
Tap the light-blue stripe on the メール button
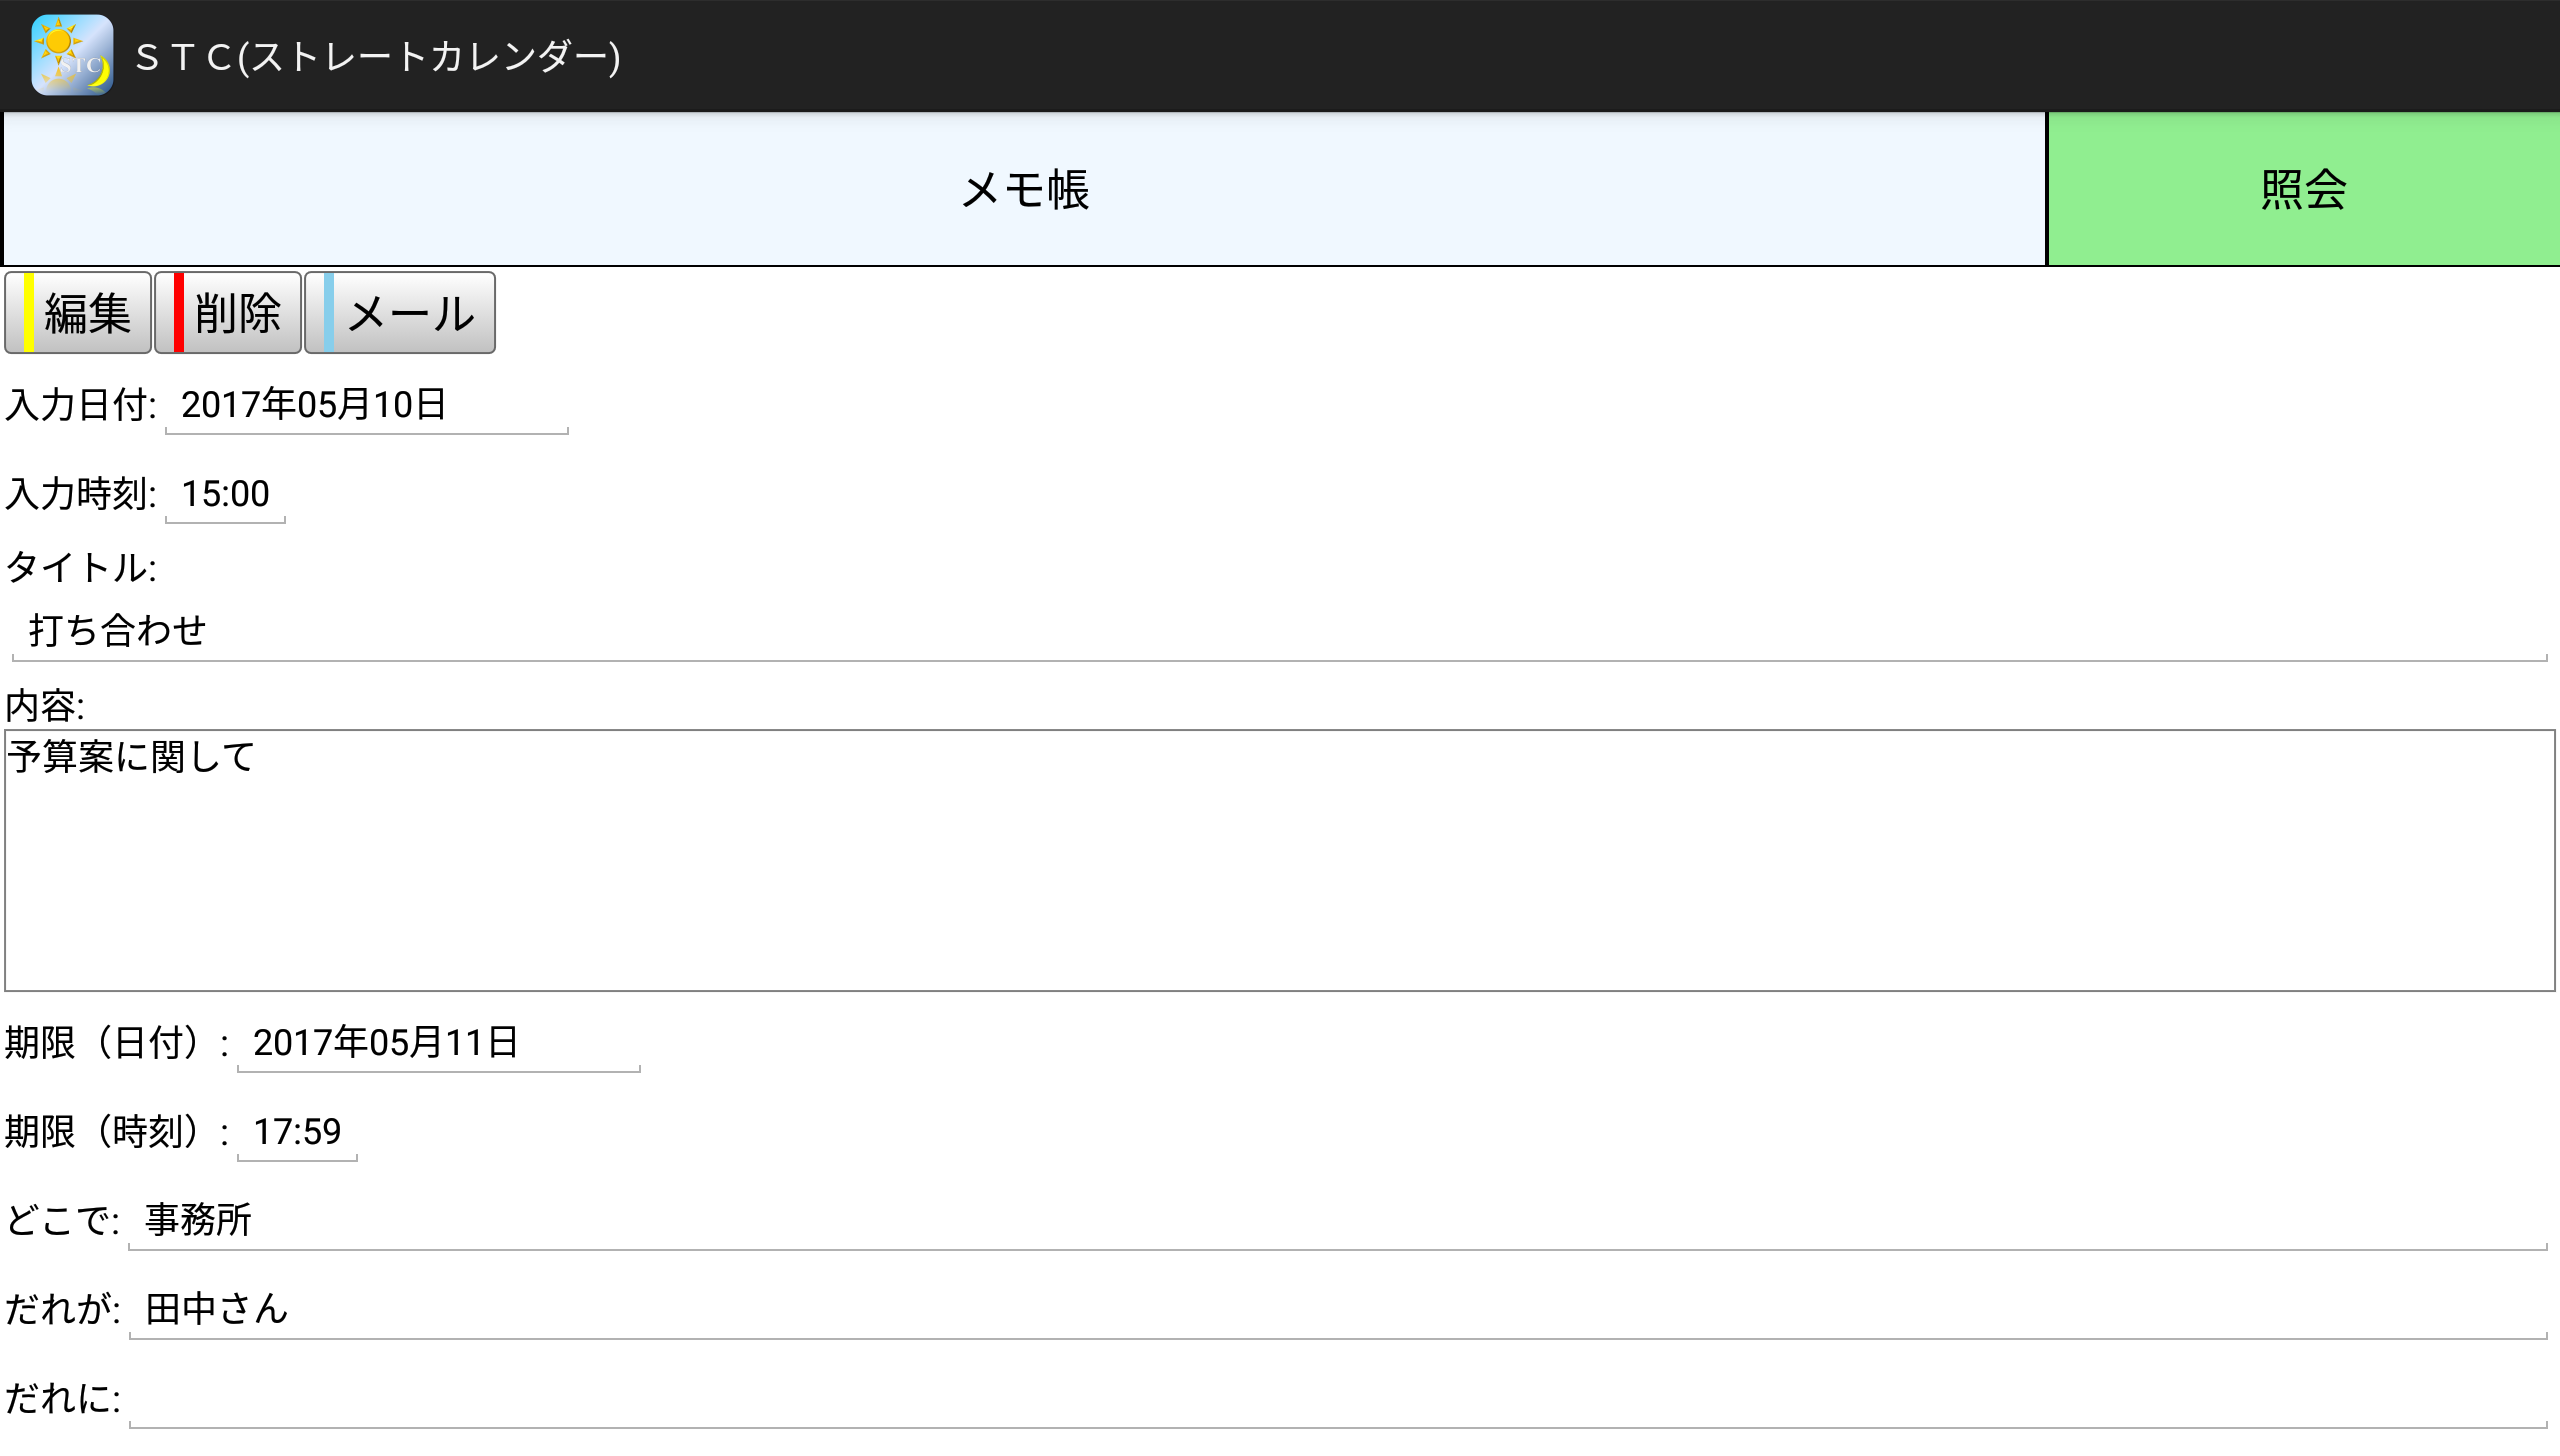[329, 313]
